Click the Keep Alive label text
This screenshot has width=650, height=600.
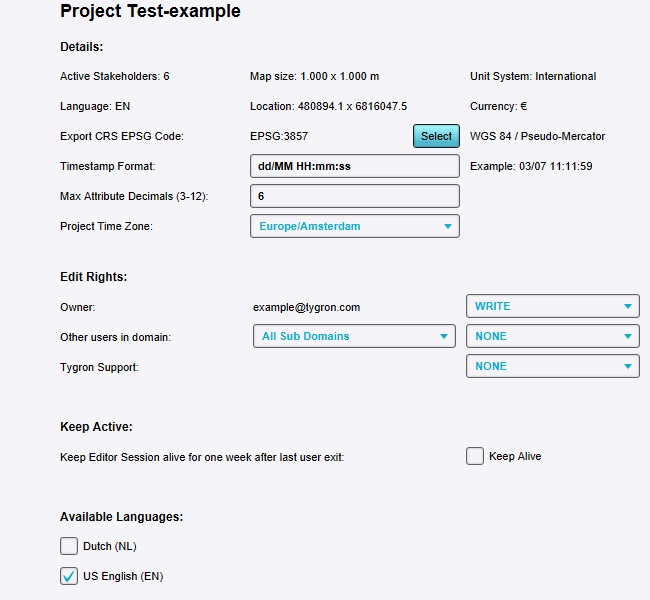tap(515, 456)
